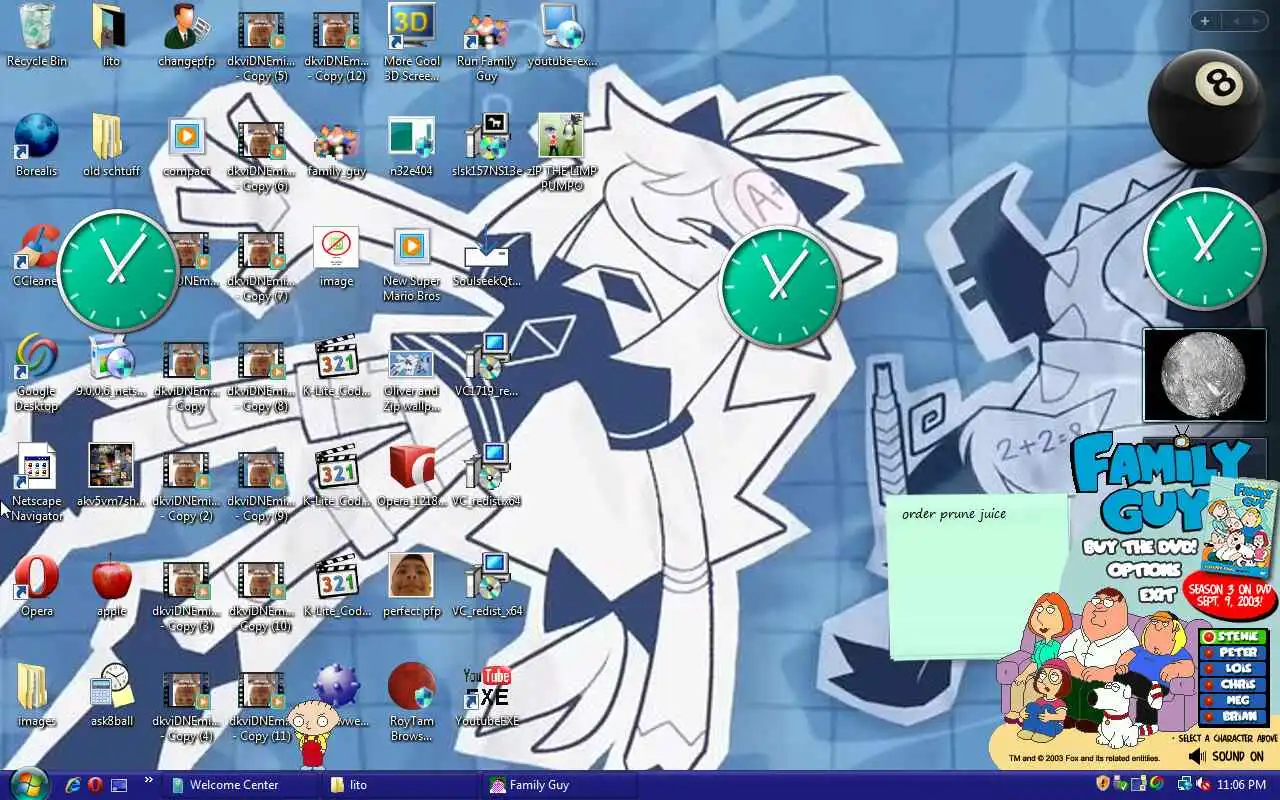This screenshot has width=1280, height=800.
Task: Select the LOIS character option
Action: 1234,669
